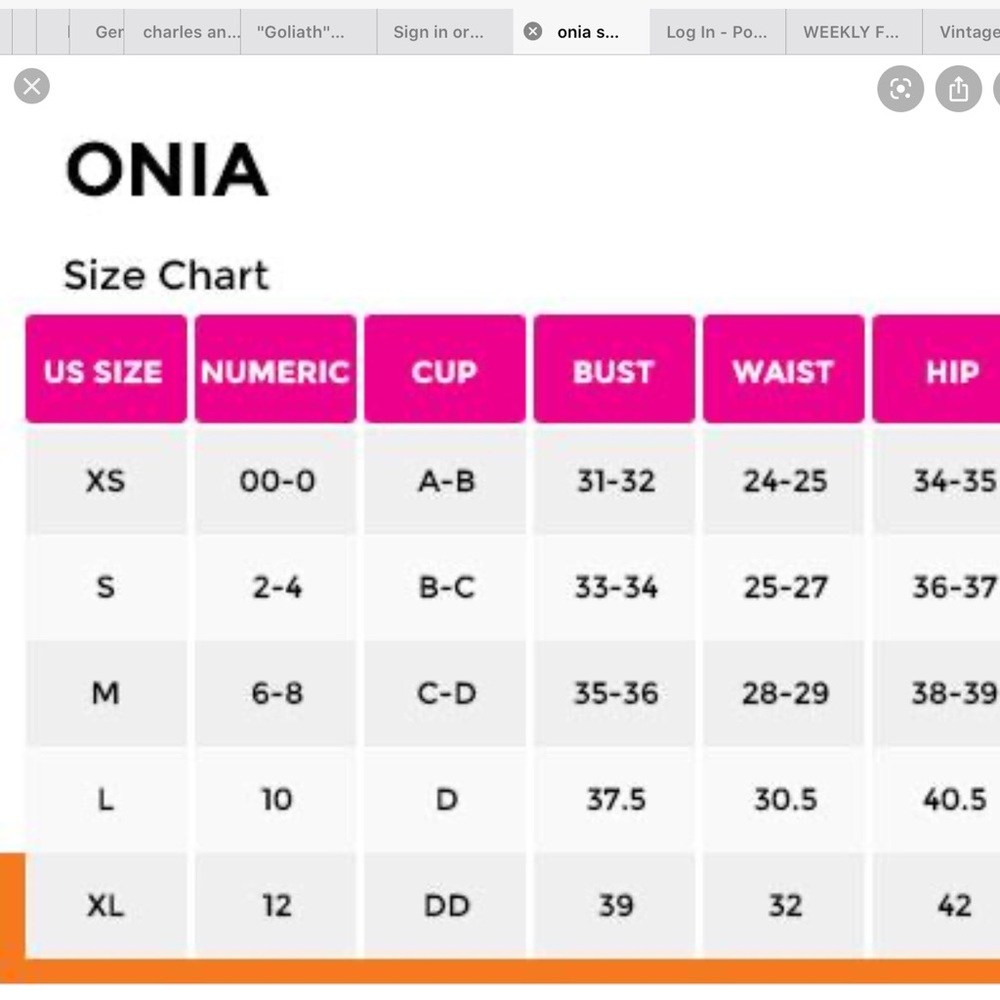Click the pink CUP header cell

coord(445,369)
